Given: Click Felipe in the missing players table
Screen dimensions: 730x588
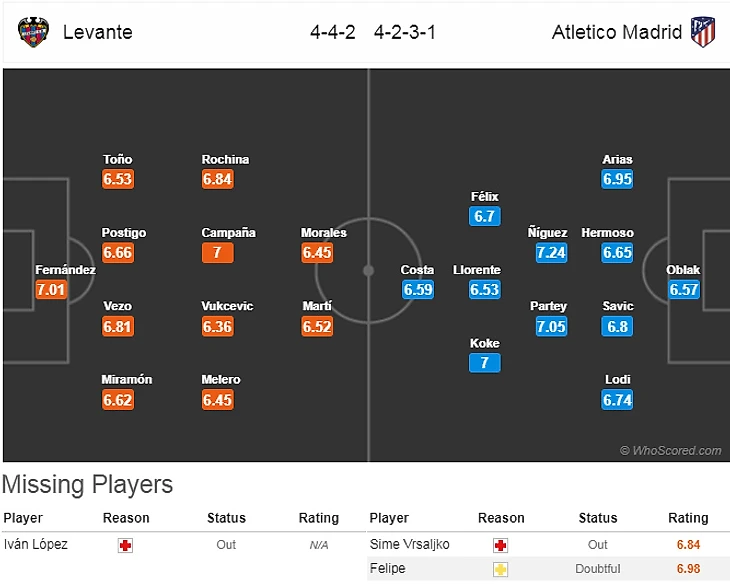Looking at the screenshot, I should point(387,569).
